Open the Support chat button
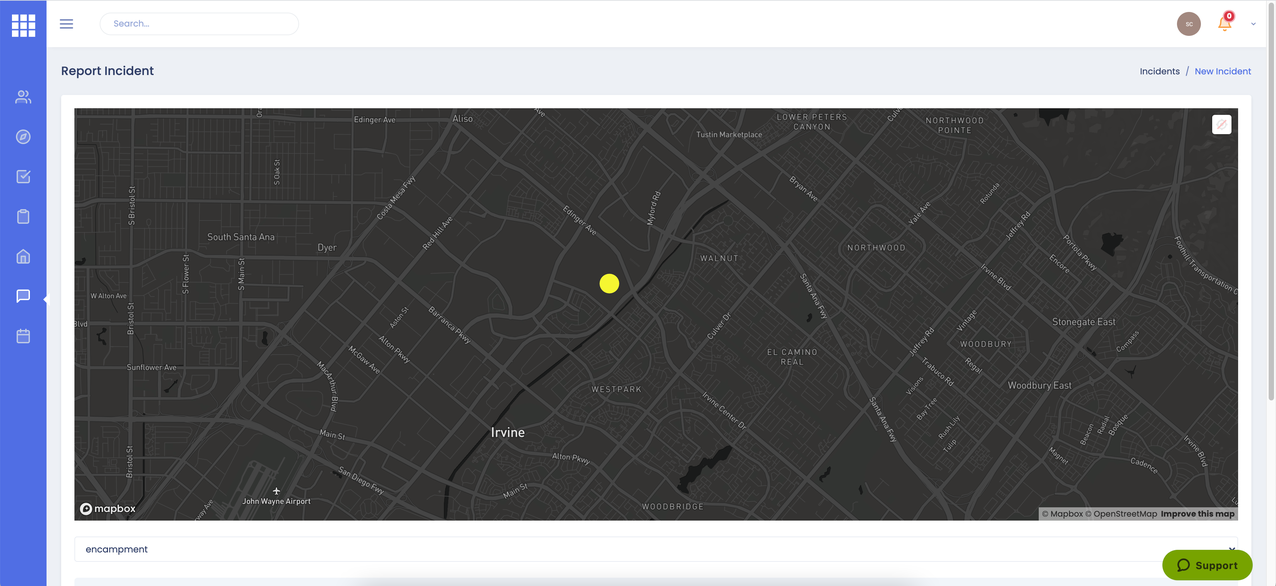Image resolution: width=1276 pixels, height=586 pixels. point(1207,565)
